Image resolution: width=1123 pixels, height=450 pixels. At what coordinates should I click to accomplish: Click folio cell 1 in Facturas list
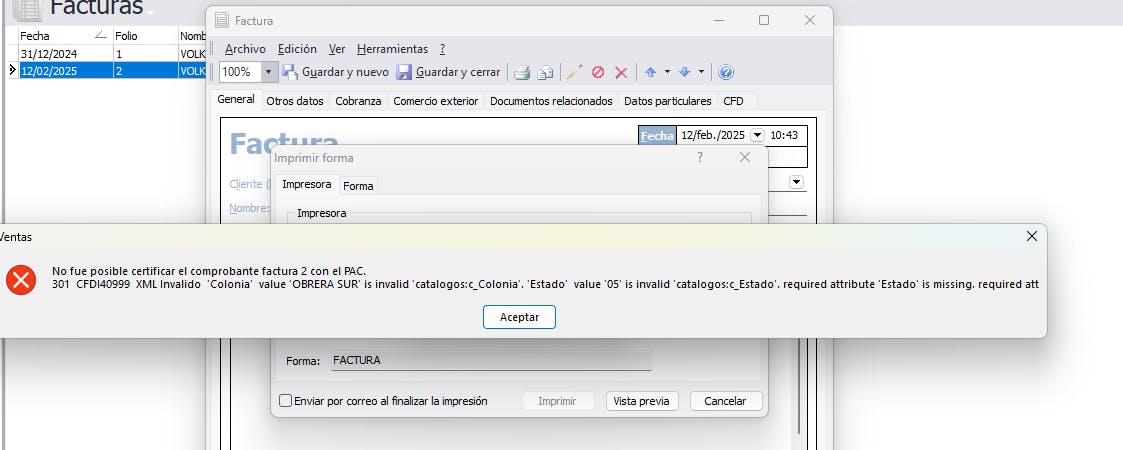tap(145, 54)
